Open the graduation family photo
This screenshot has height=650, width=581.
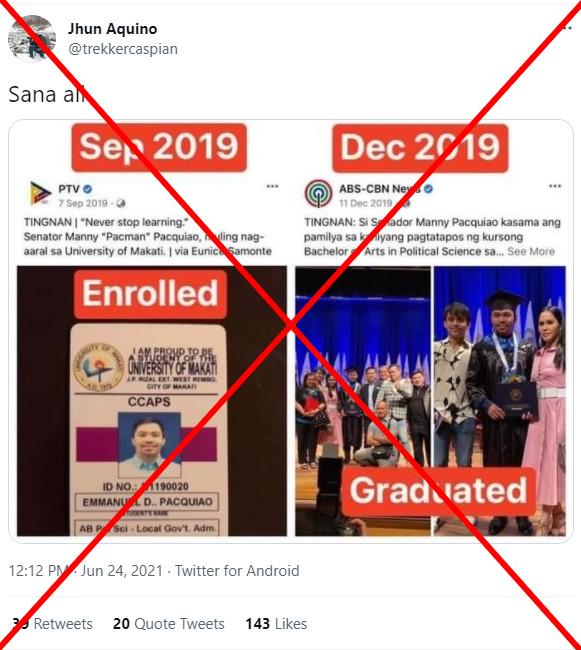(x=499, y=401)
